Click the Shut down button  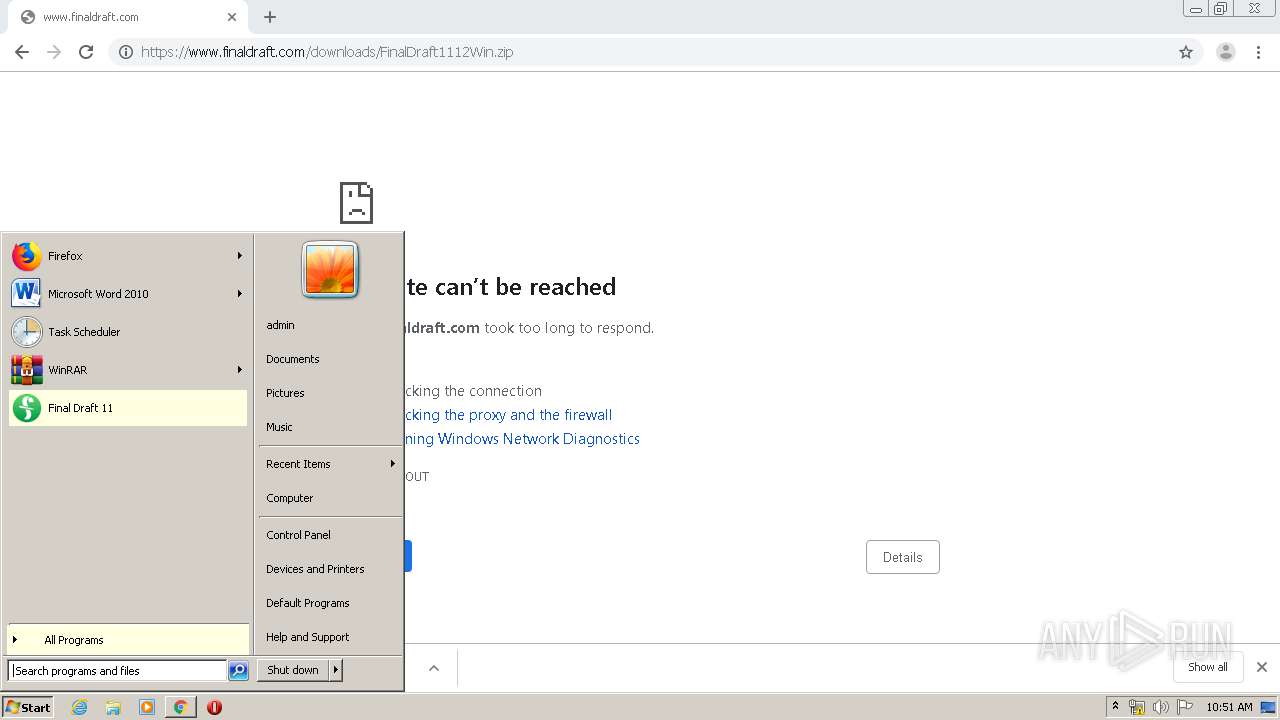point(293,670)
